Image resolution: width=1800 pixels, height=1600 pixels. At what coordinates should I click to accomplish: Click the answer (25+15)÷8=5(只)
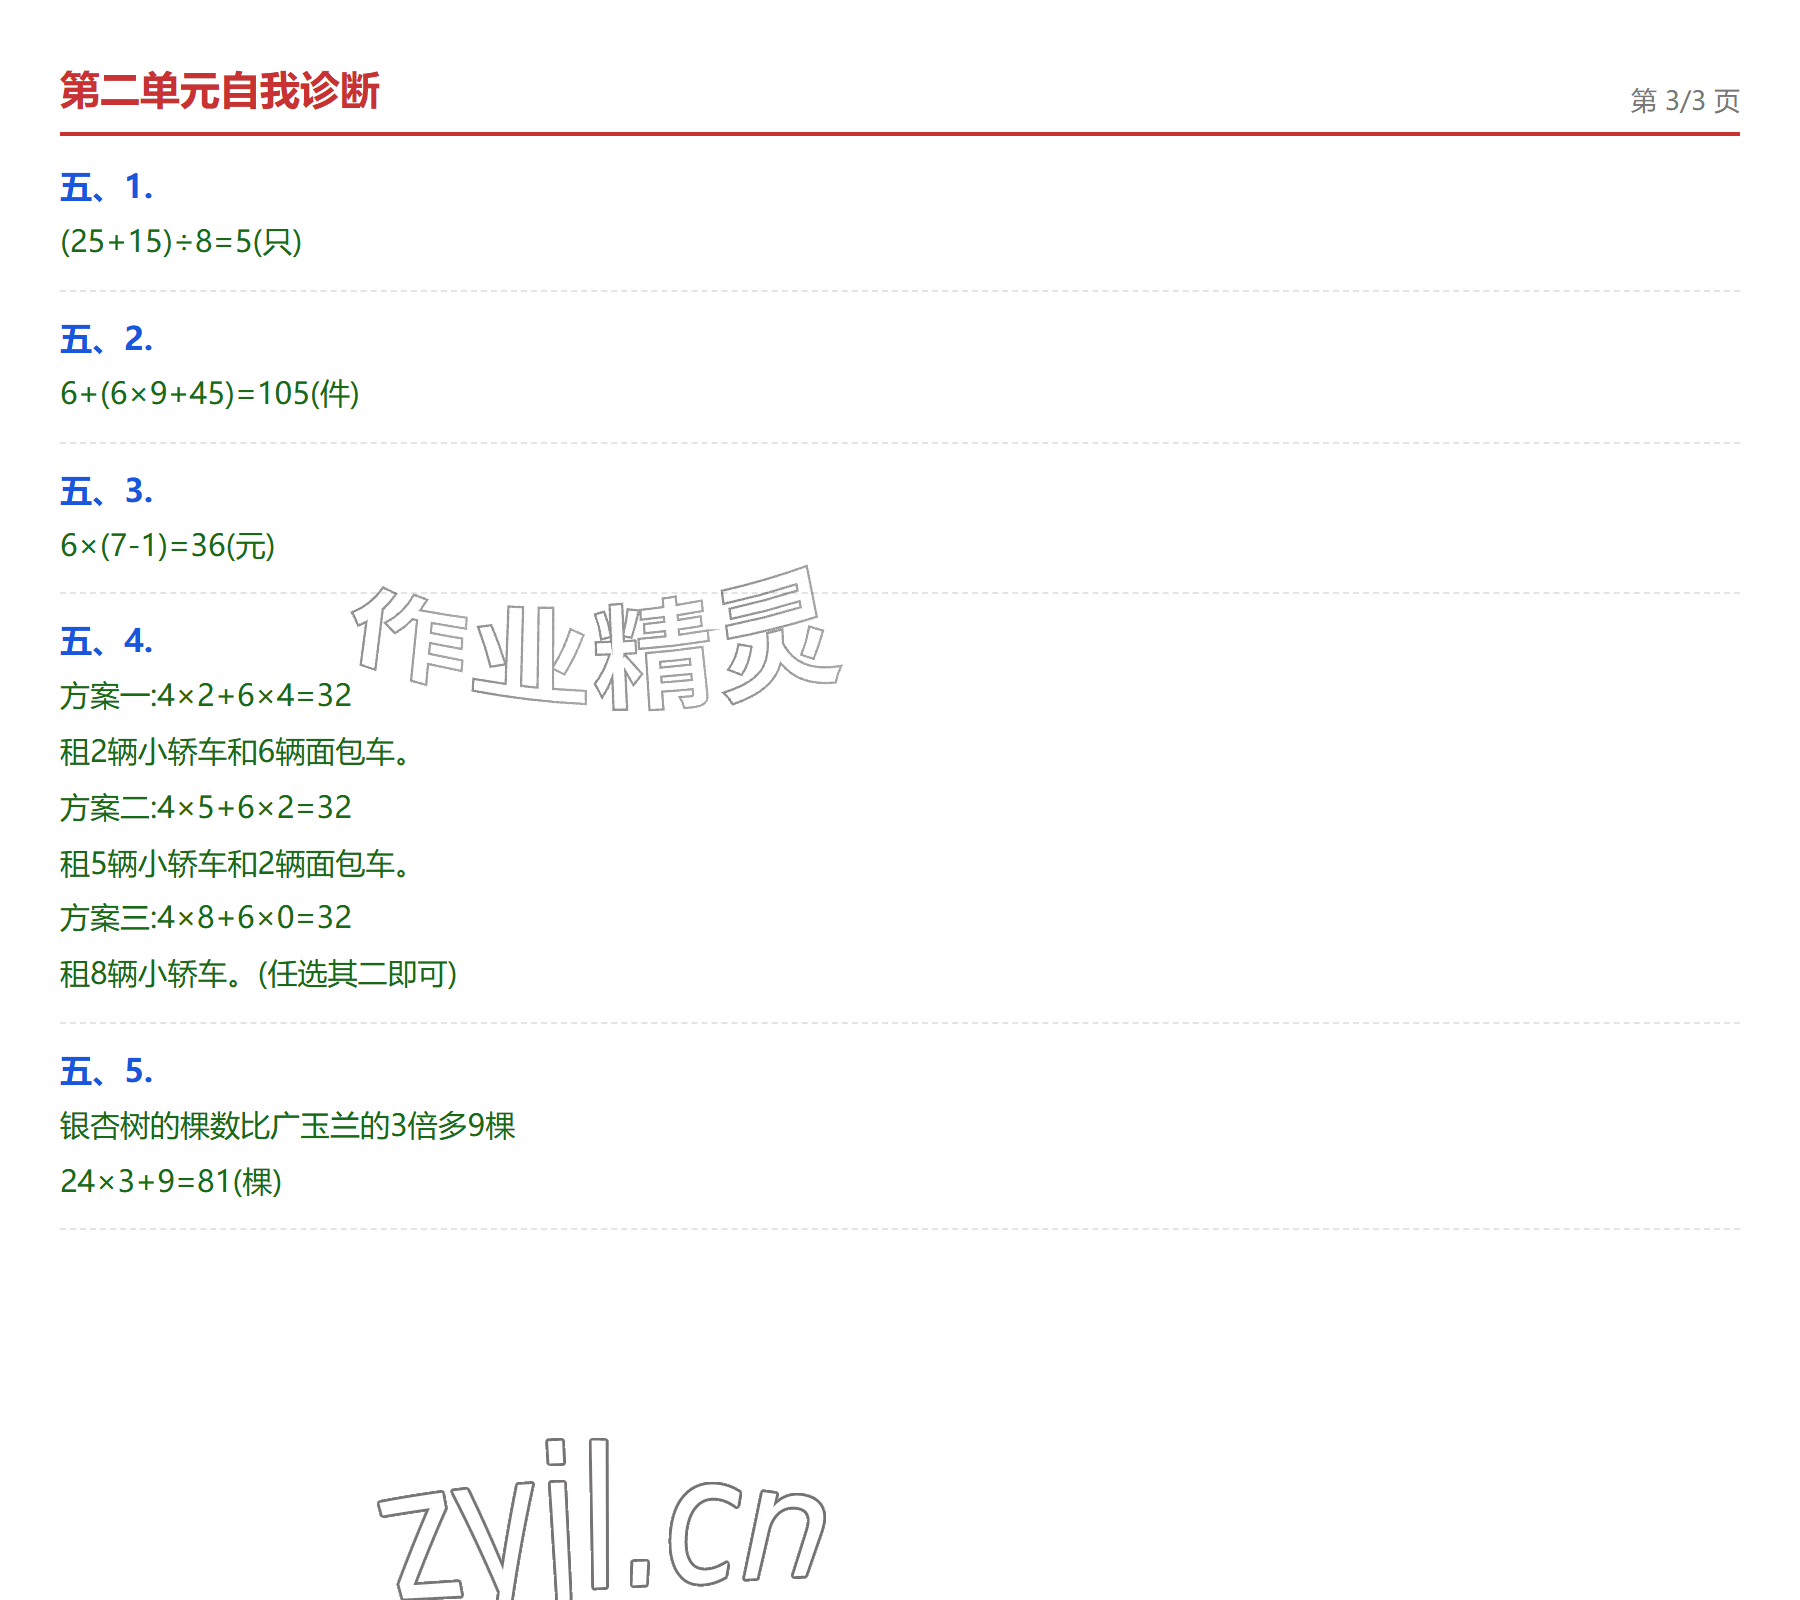(x=181, y=242)
